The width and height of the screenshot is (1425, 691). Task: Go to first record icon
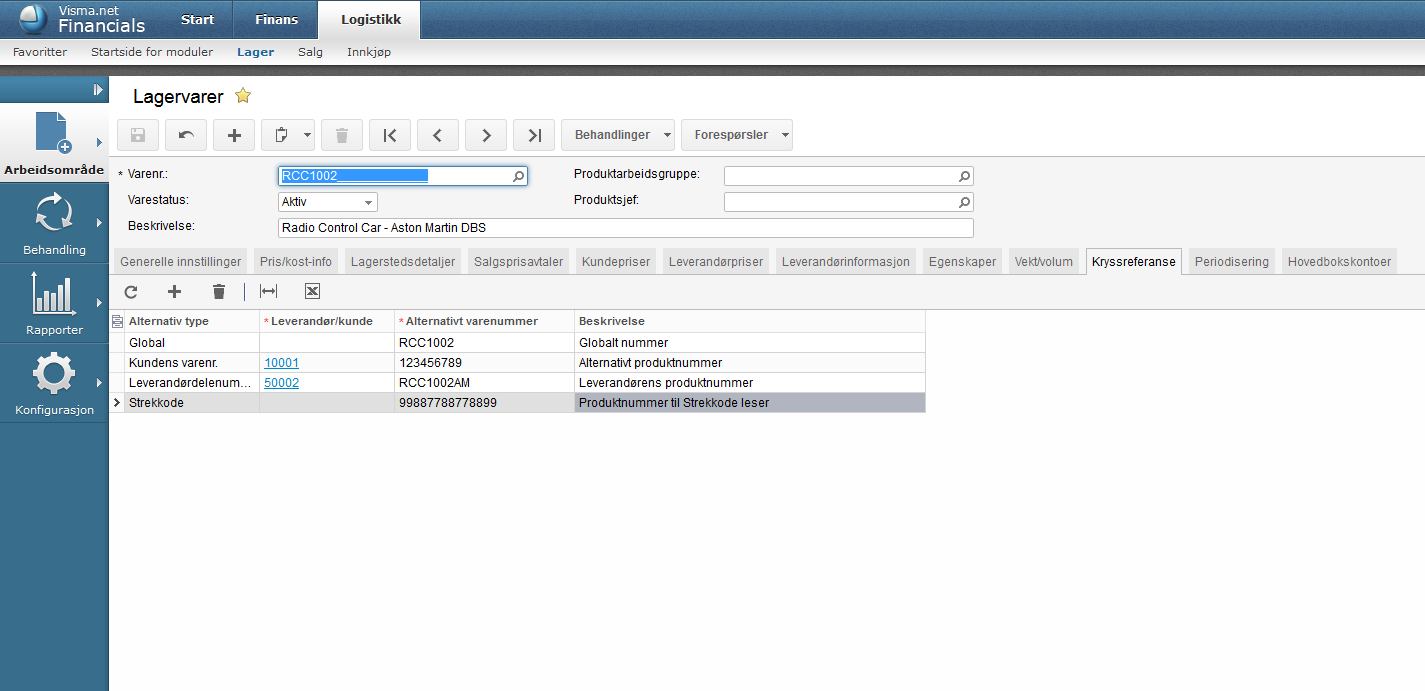(390, 135)
